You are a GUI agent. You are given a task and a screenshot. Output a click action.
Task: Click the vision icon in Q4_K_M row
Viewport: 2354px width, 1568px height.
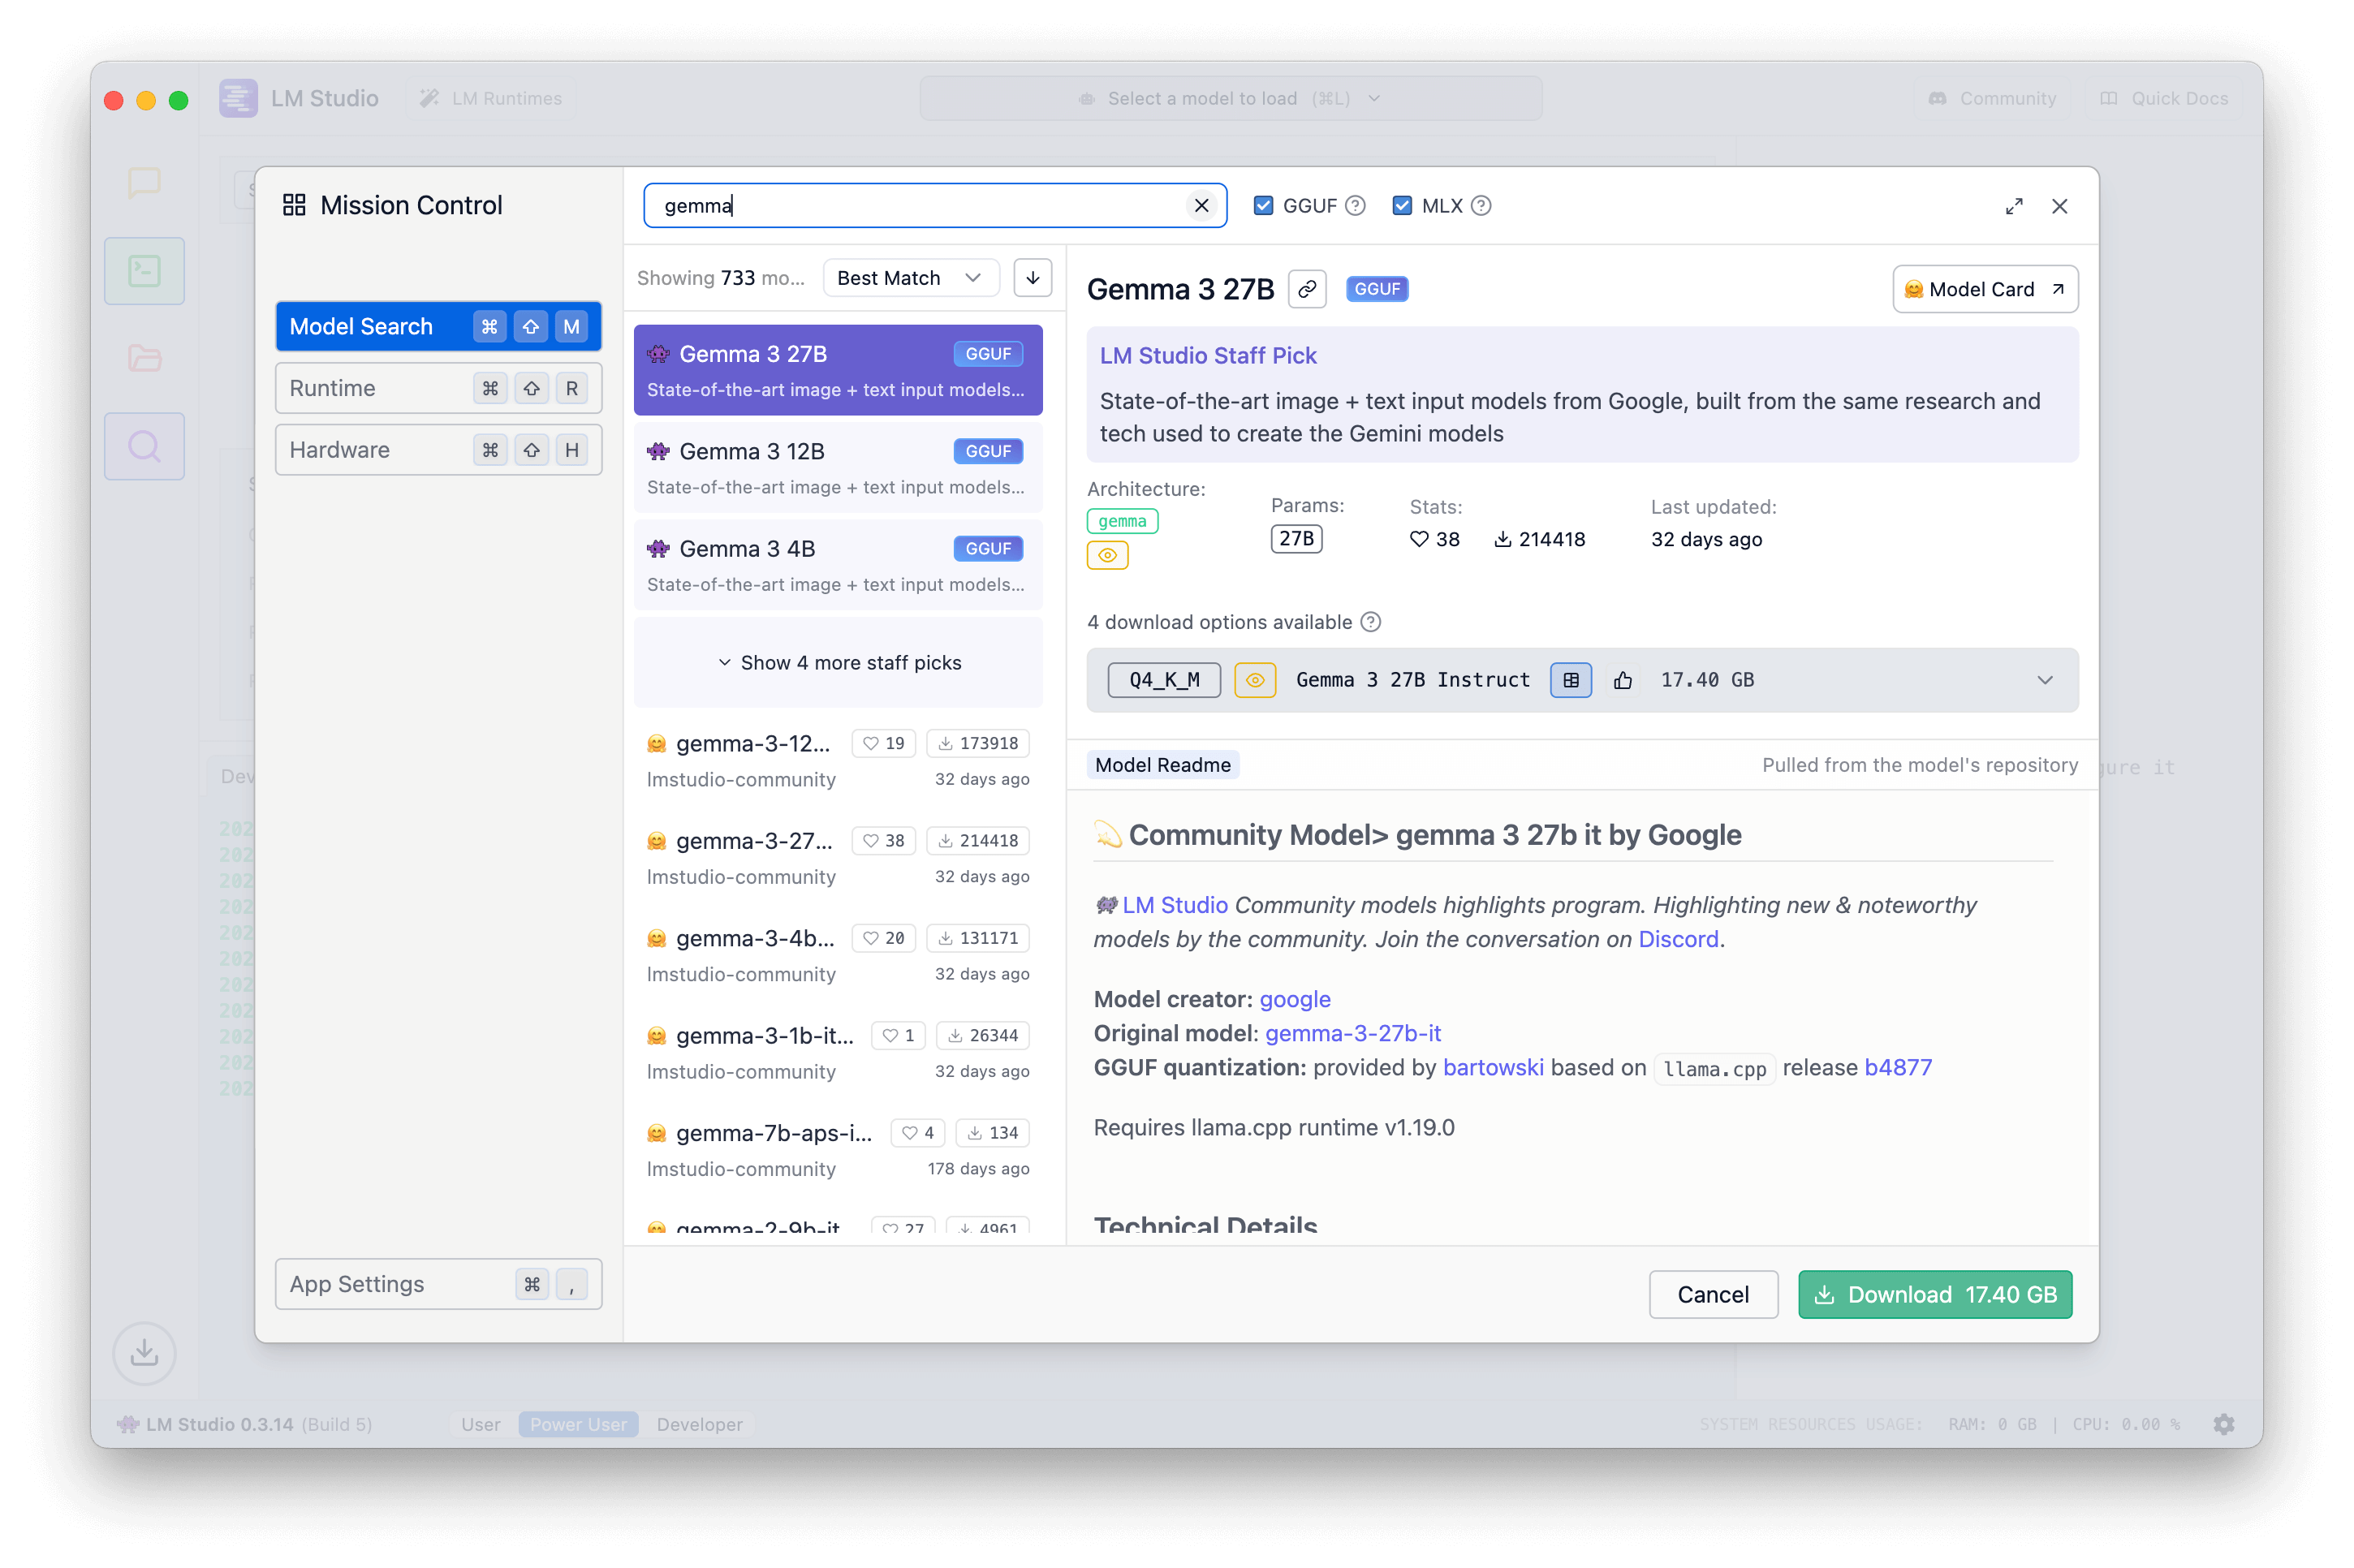click(1254, 680)
